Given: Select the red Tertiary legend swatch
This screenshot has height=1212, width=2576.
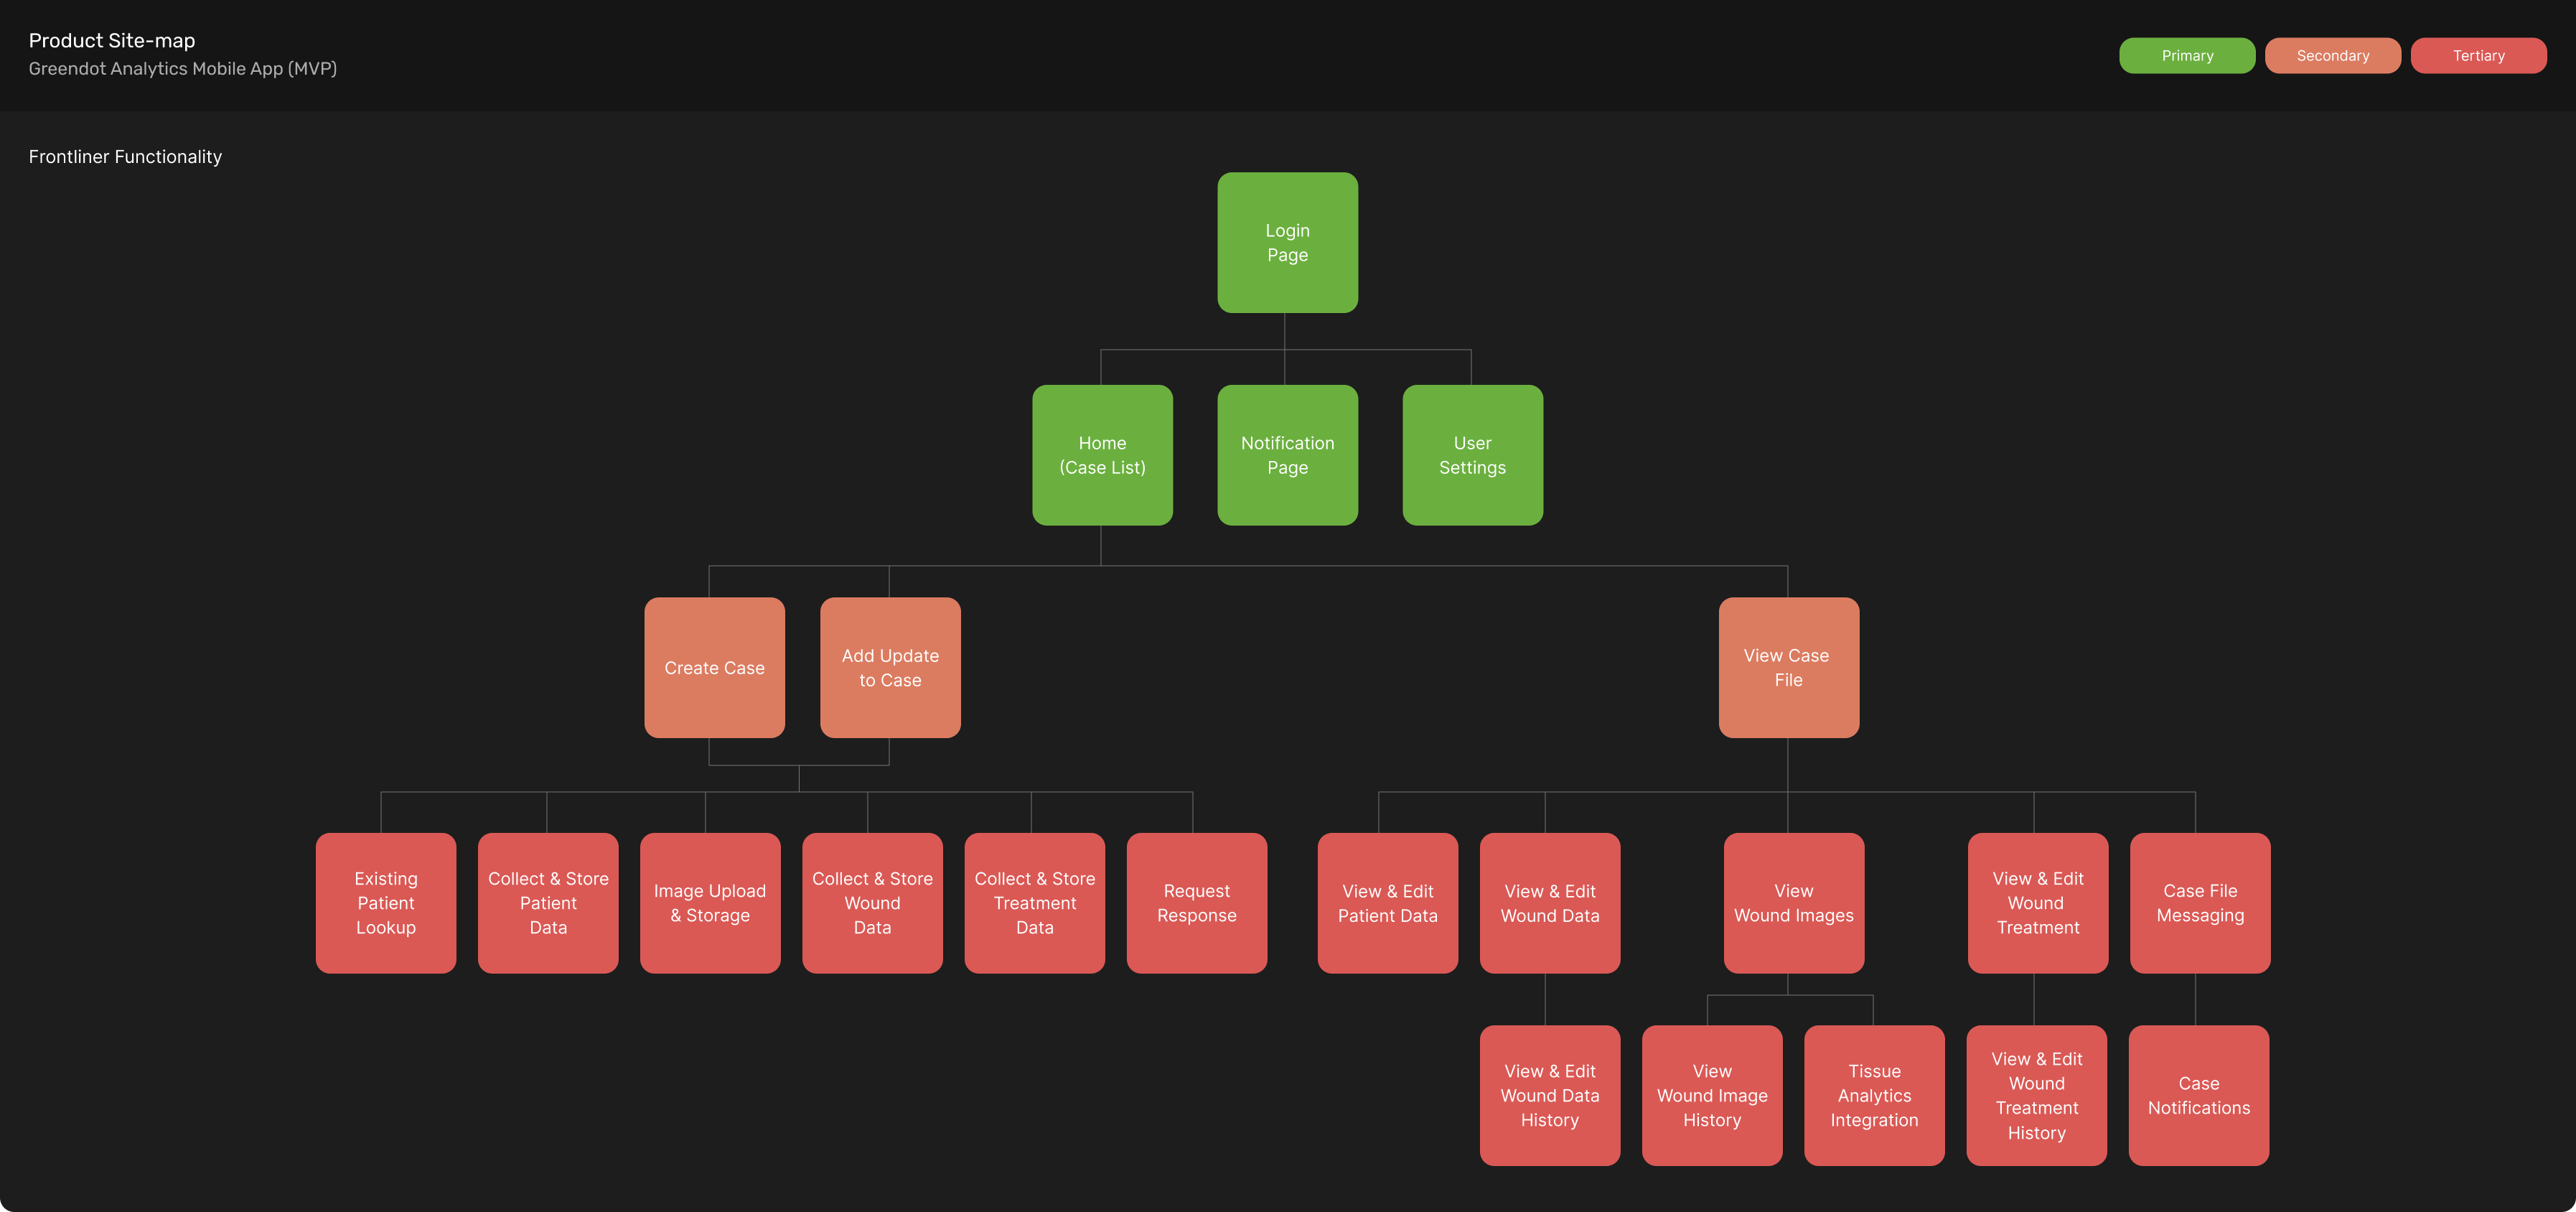Looking at the screenshot, I should (2478, 56).
